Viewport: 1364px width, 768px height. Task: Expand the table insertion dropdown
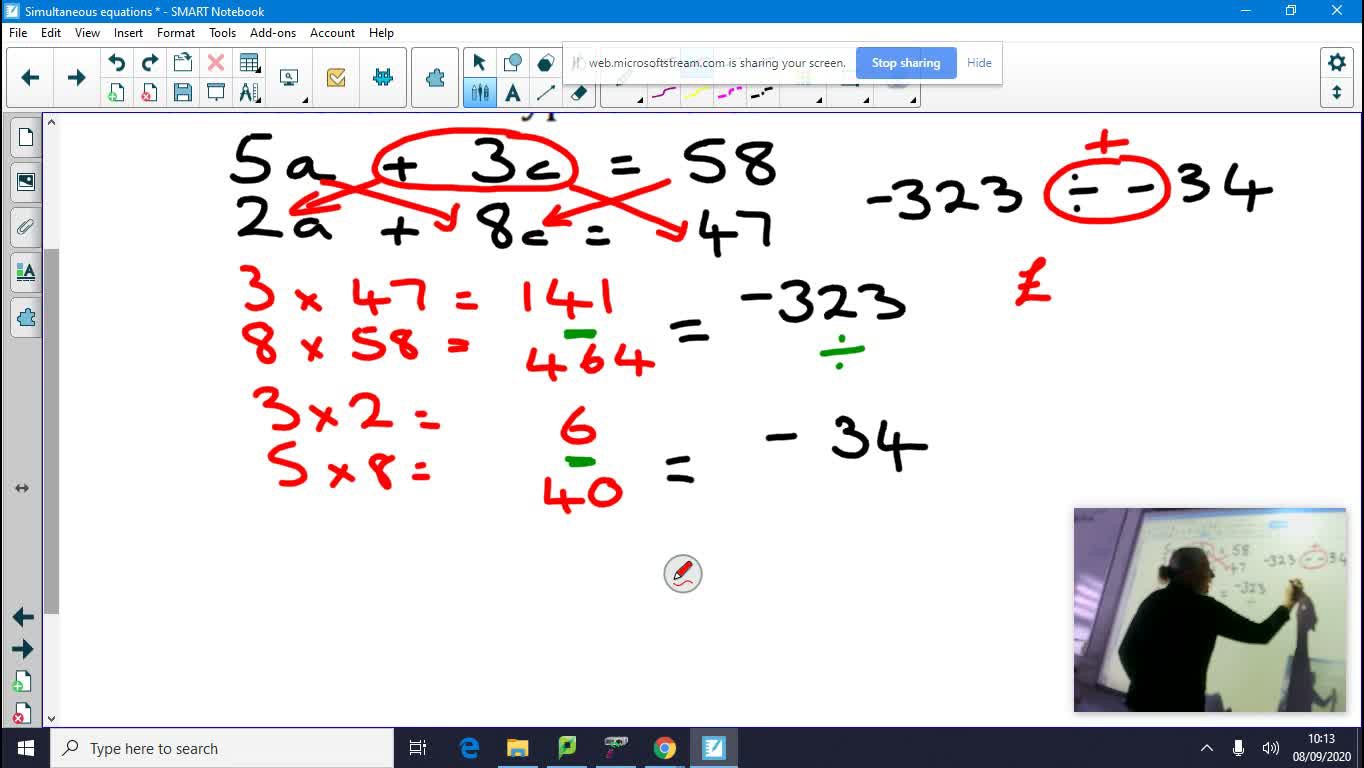[257, 70]
